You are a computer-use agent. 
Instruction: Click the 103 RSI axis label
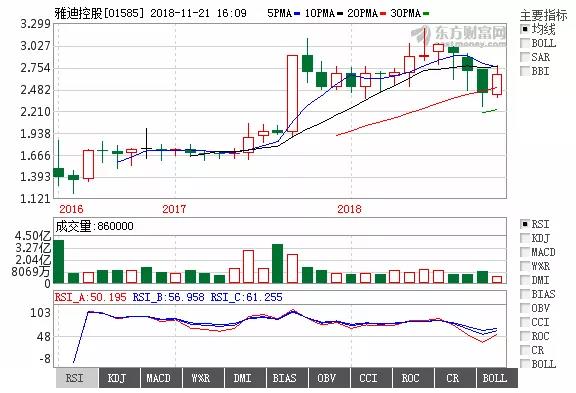[40, 313]
